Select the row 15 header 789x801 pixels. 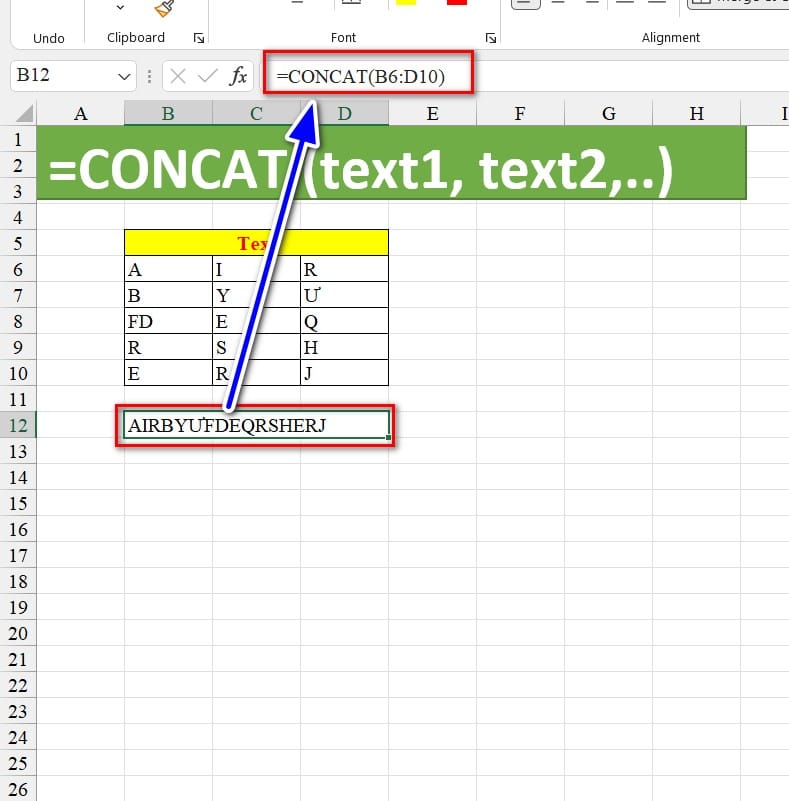tap(18, 503)
